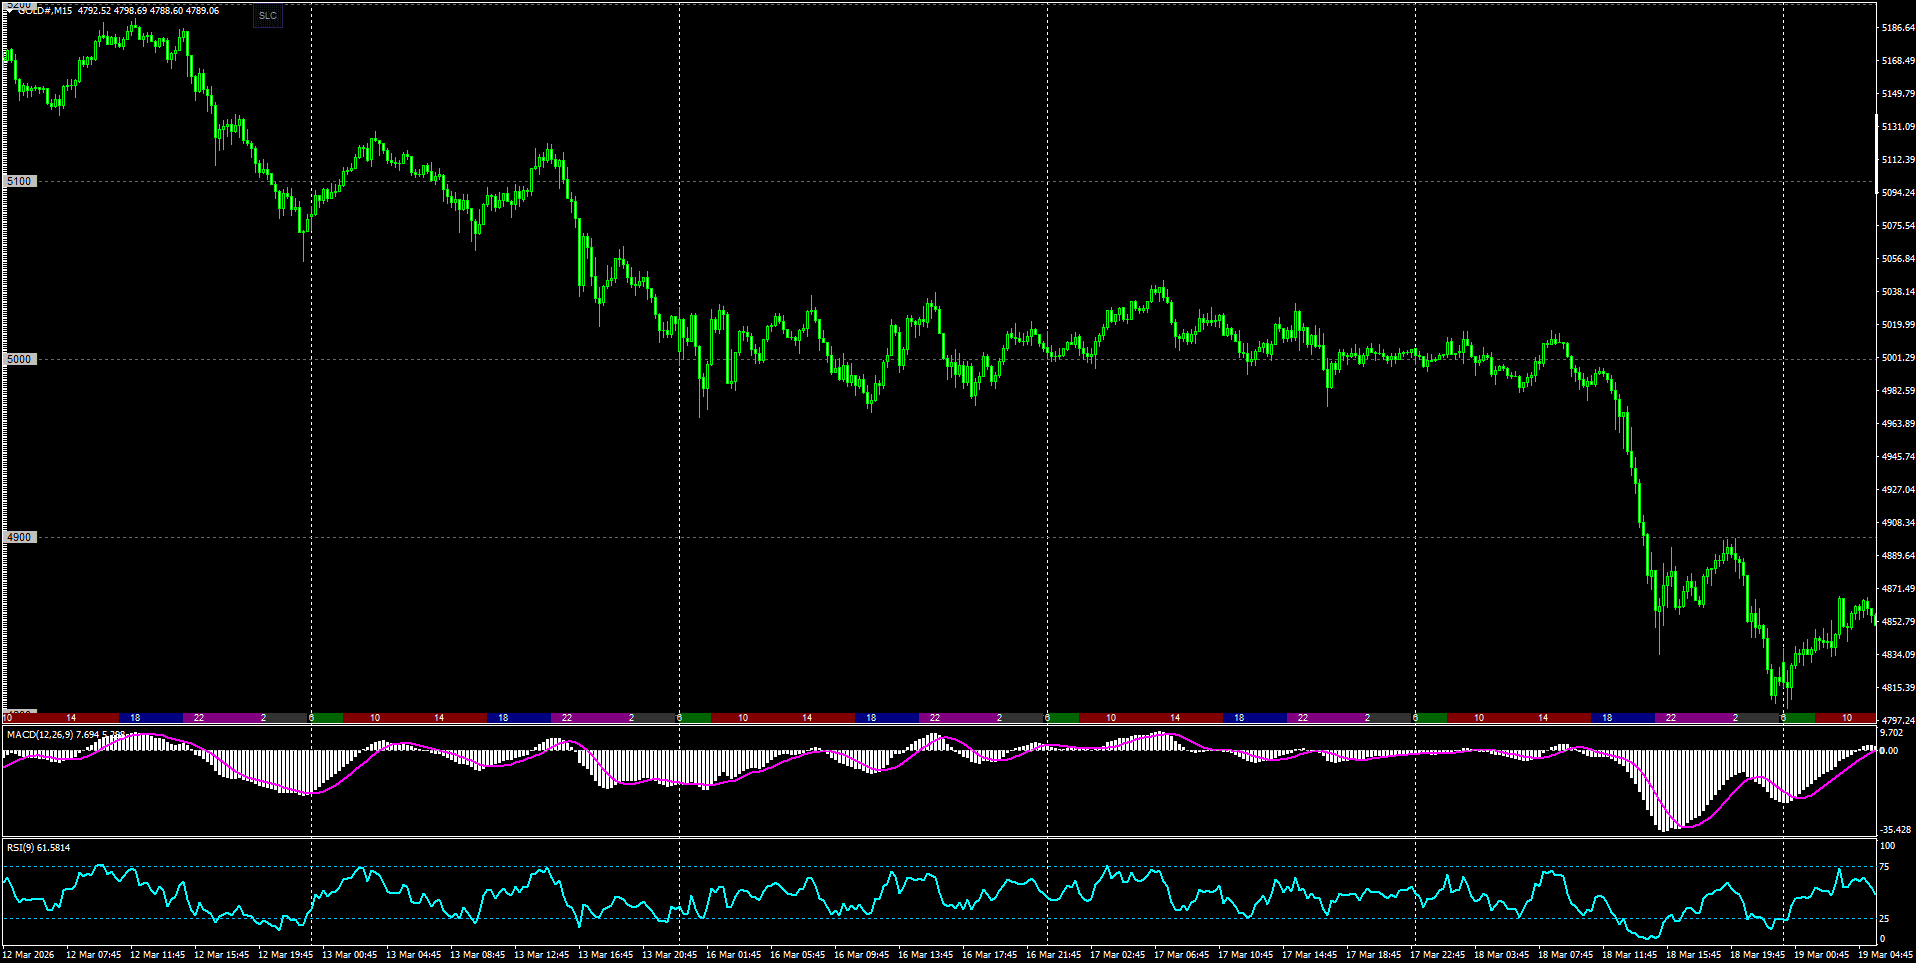Click the 75 level on RSI scale
This screenshot has width=1916, height=963.
[x=1884, y=867]
